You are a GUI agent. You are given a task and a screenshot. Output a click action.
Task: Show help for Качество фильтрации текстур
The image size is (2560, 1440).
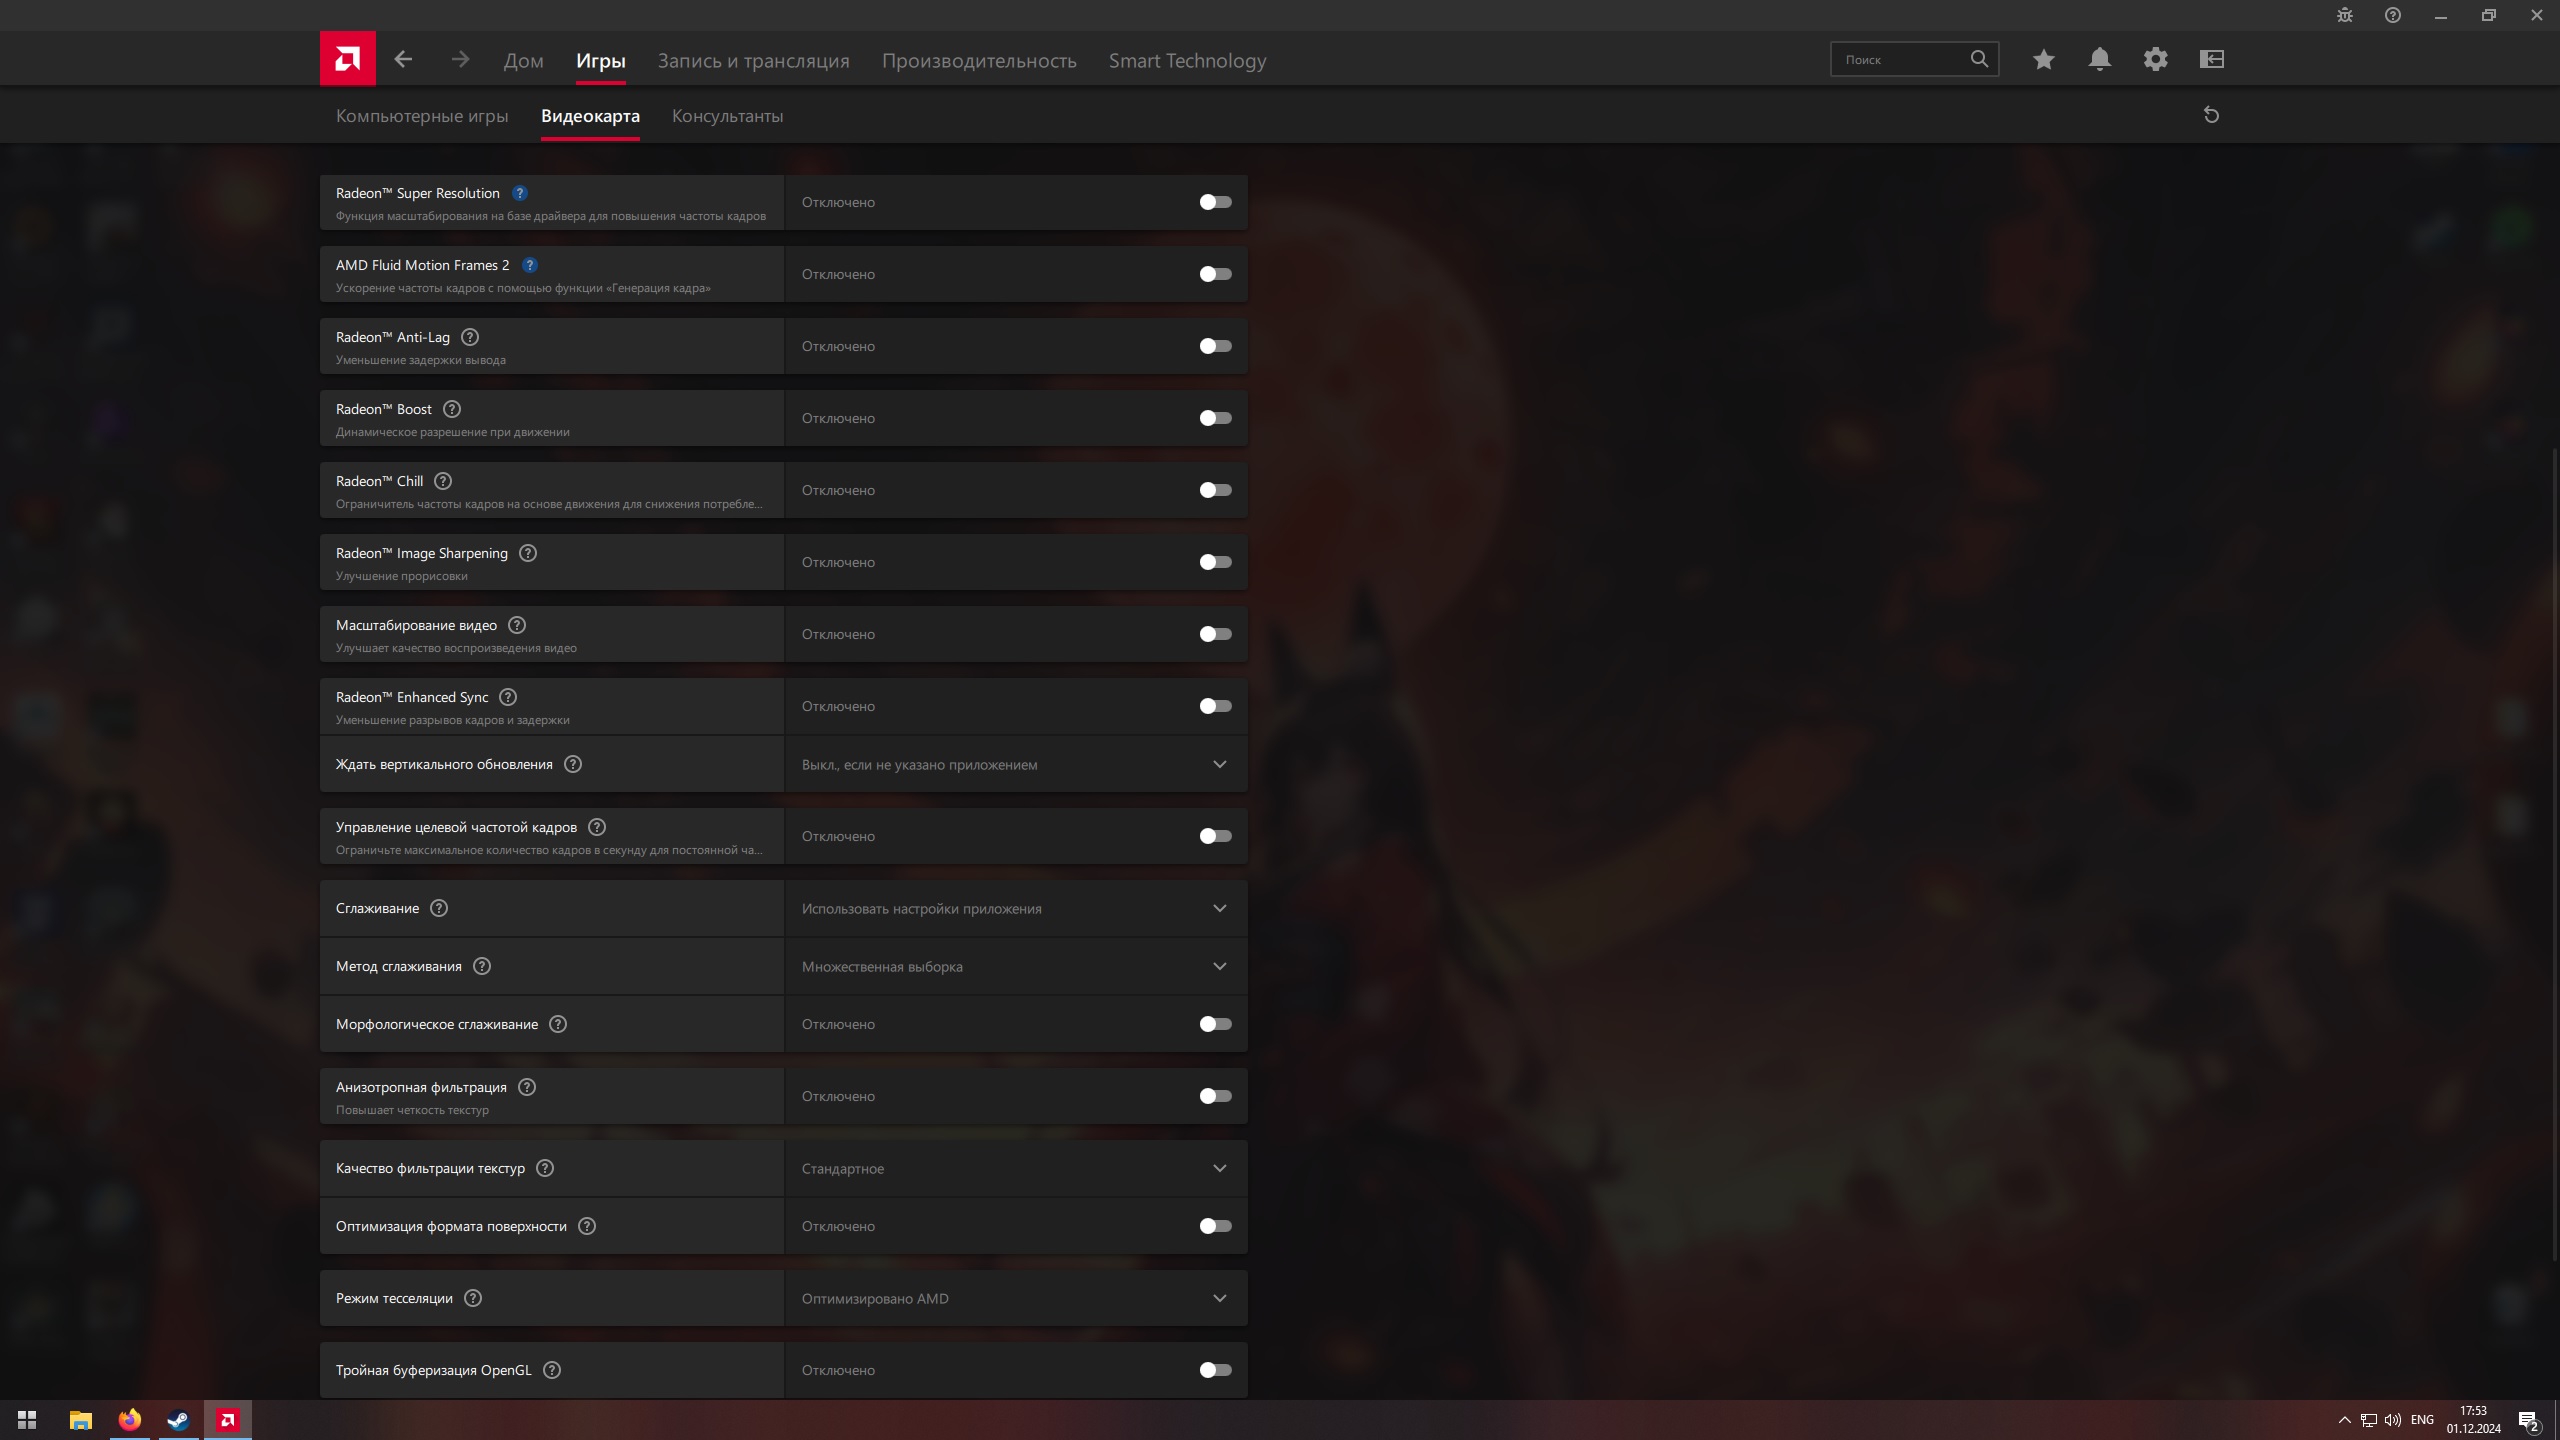pos(545,1168)
